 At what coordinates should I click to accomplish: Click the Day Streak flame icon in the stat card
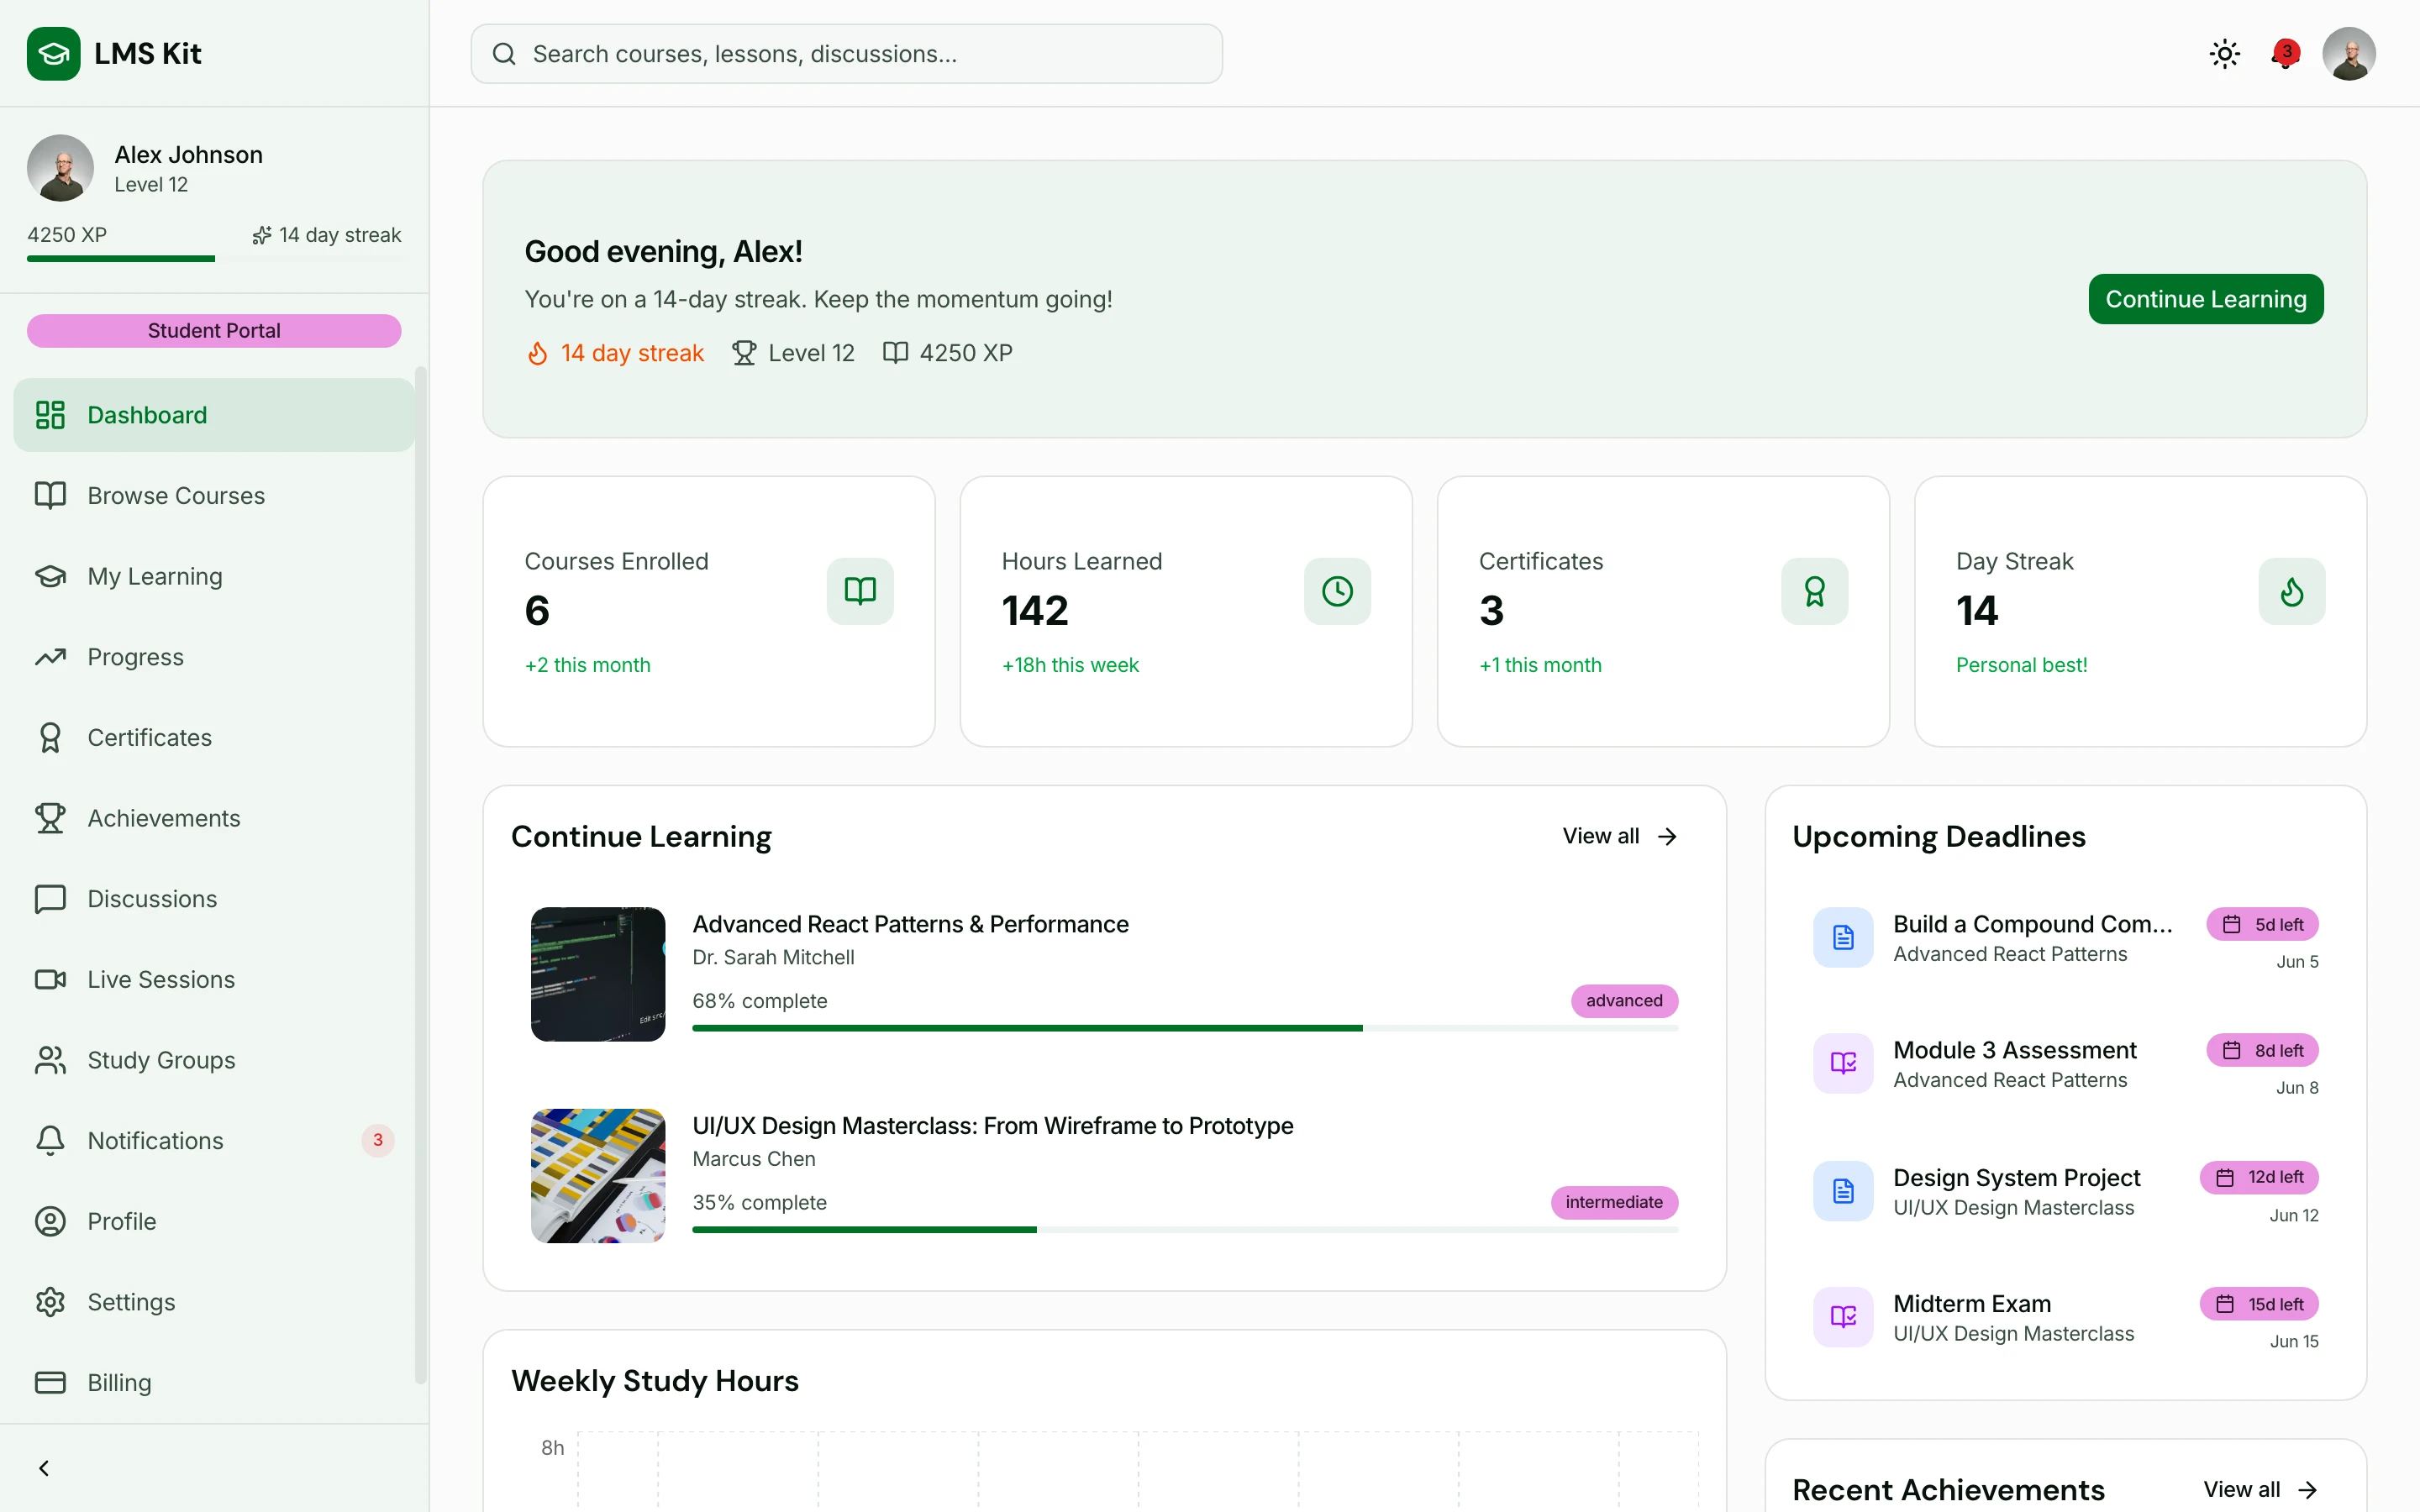coord(2291,591)
